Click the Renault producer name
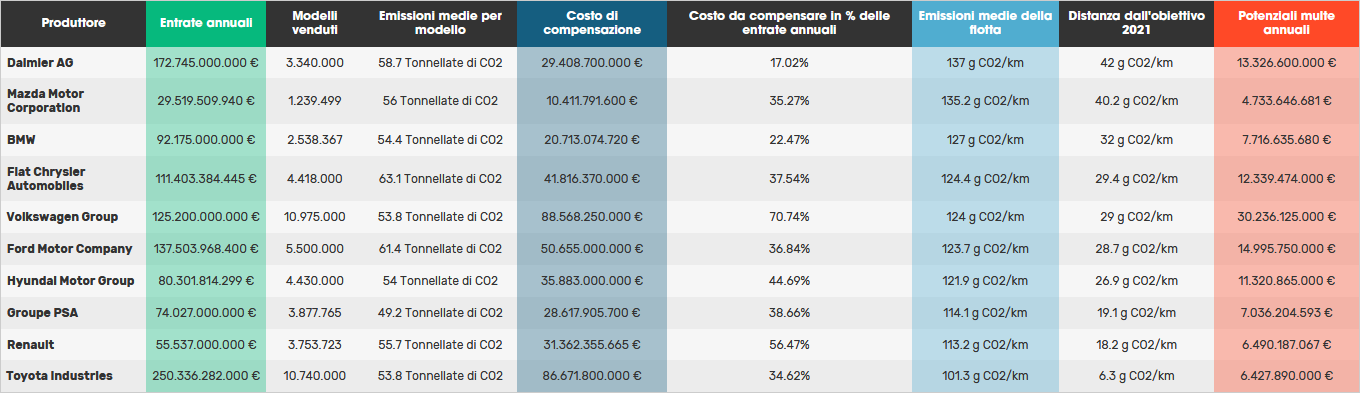Viewport: 1360px width, 393px height. tap(31, 344)
